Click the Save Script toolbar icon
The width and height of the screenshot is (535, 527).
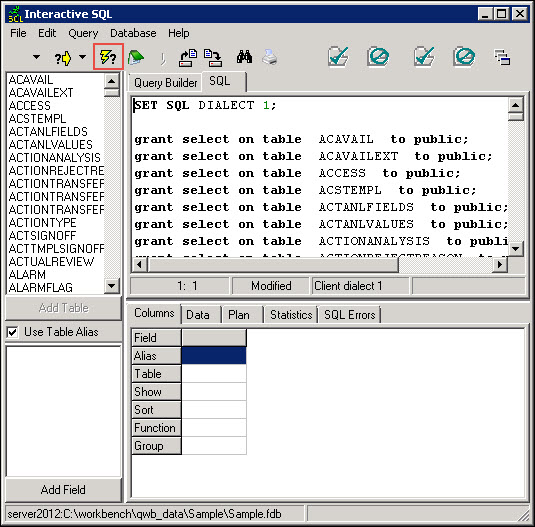click(x=213, y=58)
